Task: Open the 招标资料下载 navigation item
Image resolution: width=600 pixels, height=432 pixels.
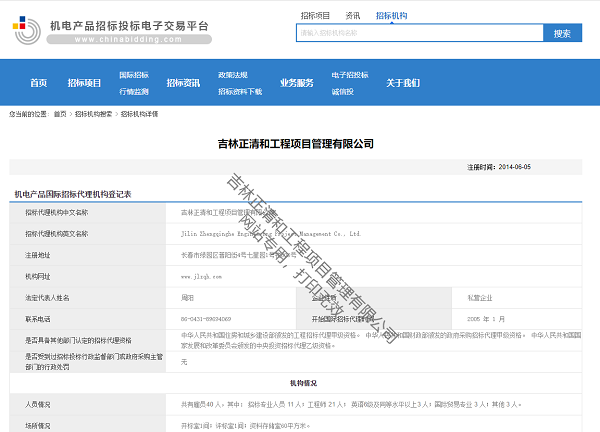Action: (239, 91)
